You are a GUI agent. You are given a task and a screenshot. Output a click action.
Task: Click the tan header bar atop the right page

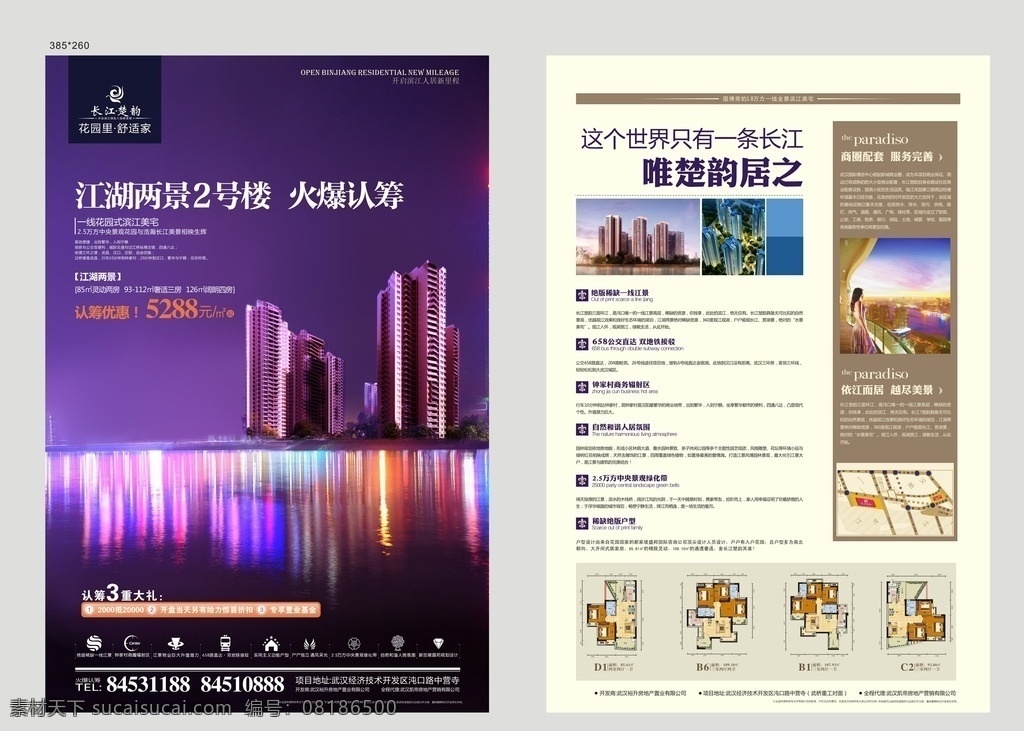768,99
